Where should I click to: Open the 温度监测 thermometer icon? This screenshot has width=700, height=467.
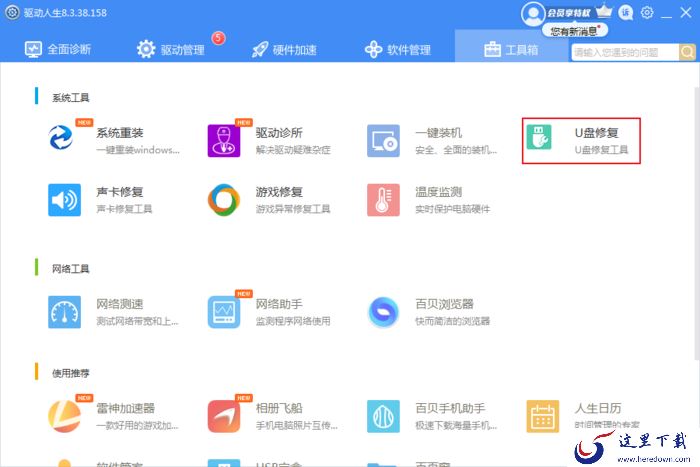[383, 200]
